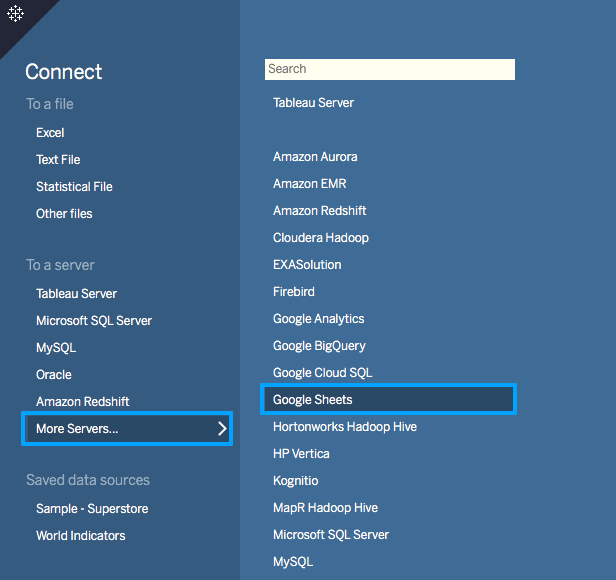The width and height of the screenshot is (616, 580).
Task: Click the Search input field
Action: (389, 69)
